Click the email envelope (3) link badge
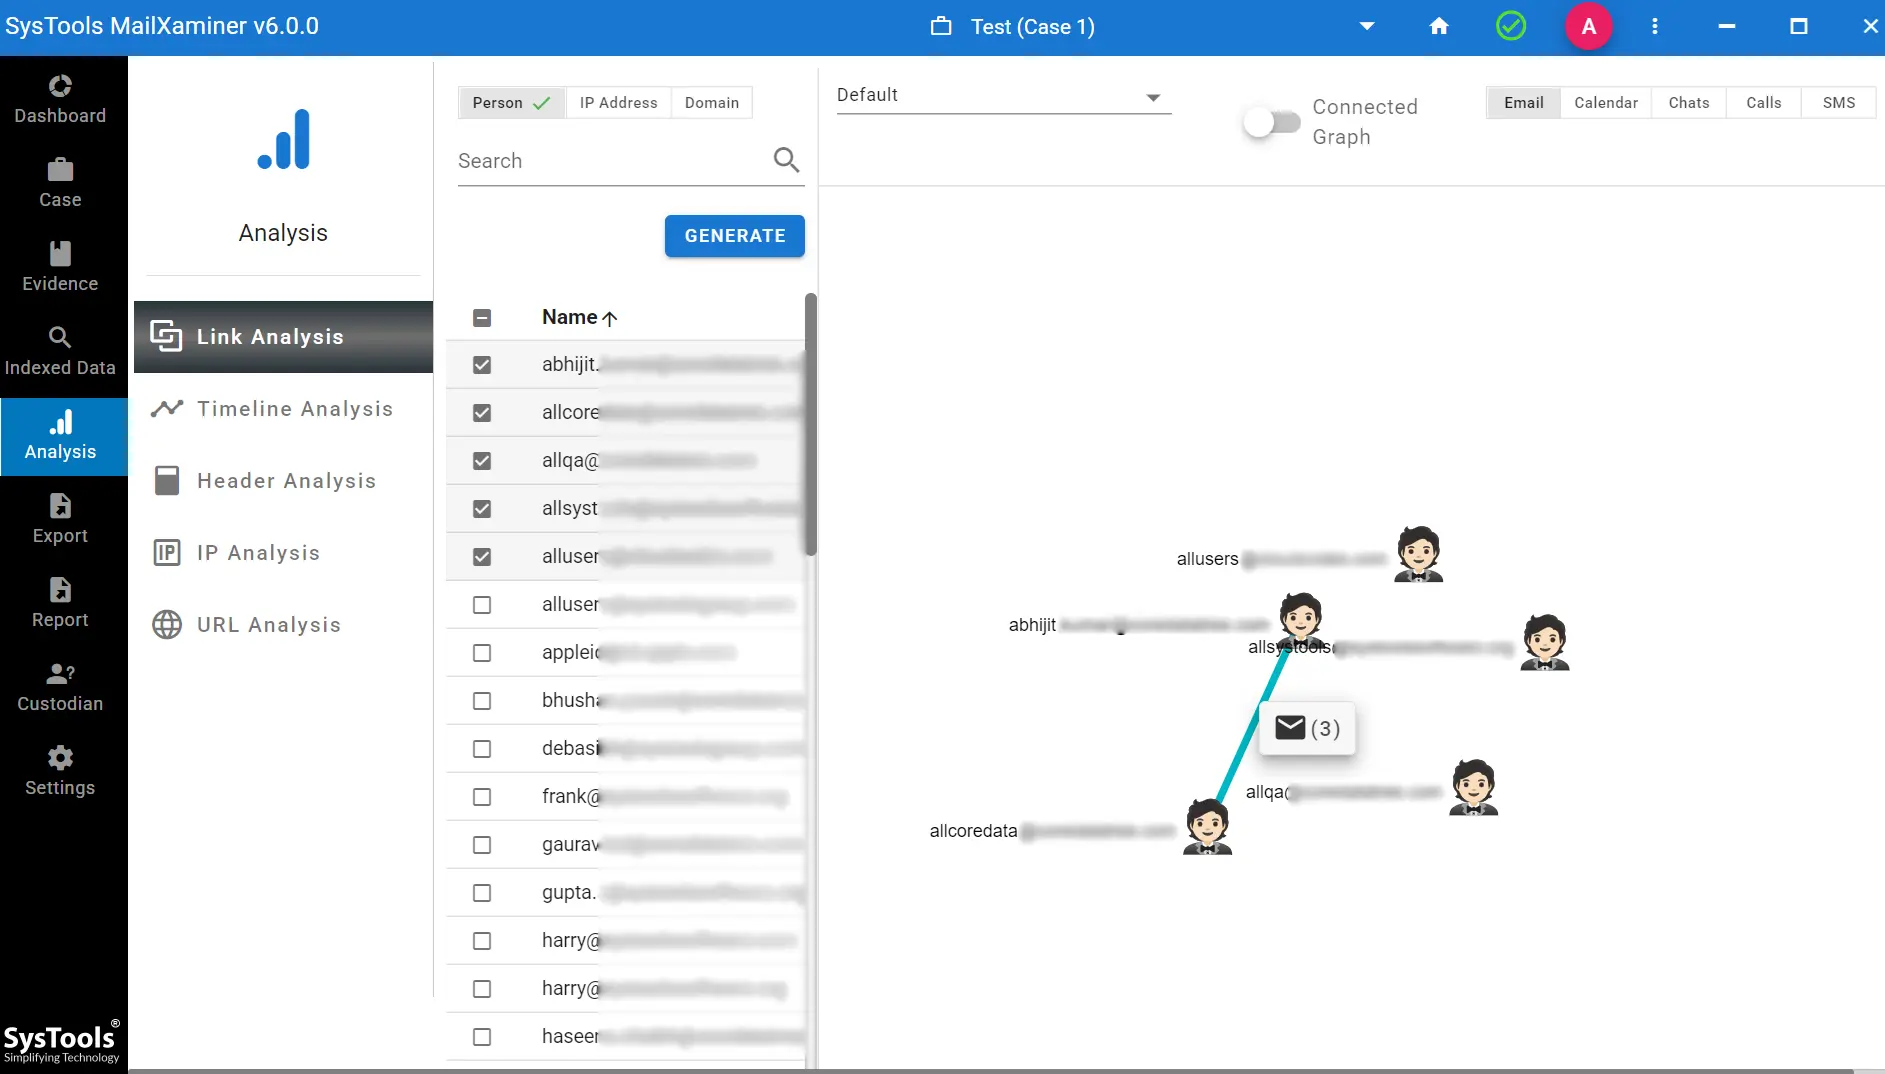 pos(1307,728)
